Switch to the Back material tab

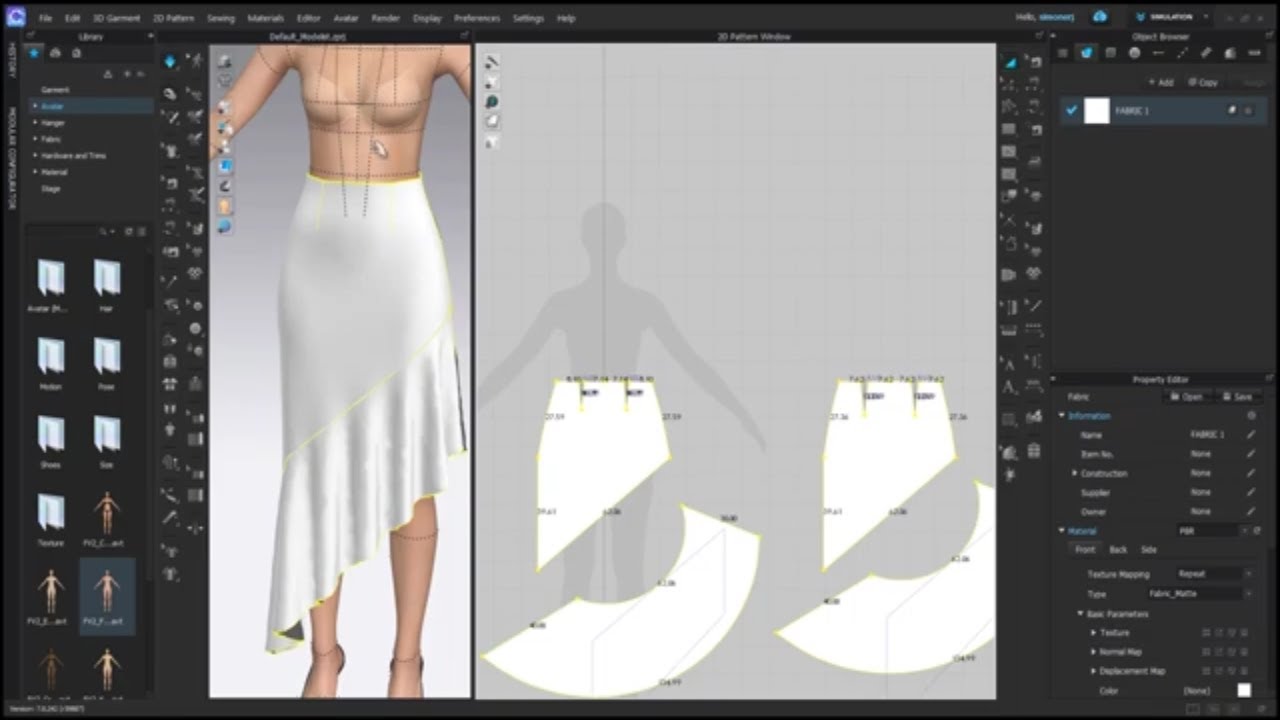(x=1118, y=550)
